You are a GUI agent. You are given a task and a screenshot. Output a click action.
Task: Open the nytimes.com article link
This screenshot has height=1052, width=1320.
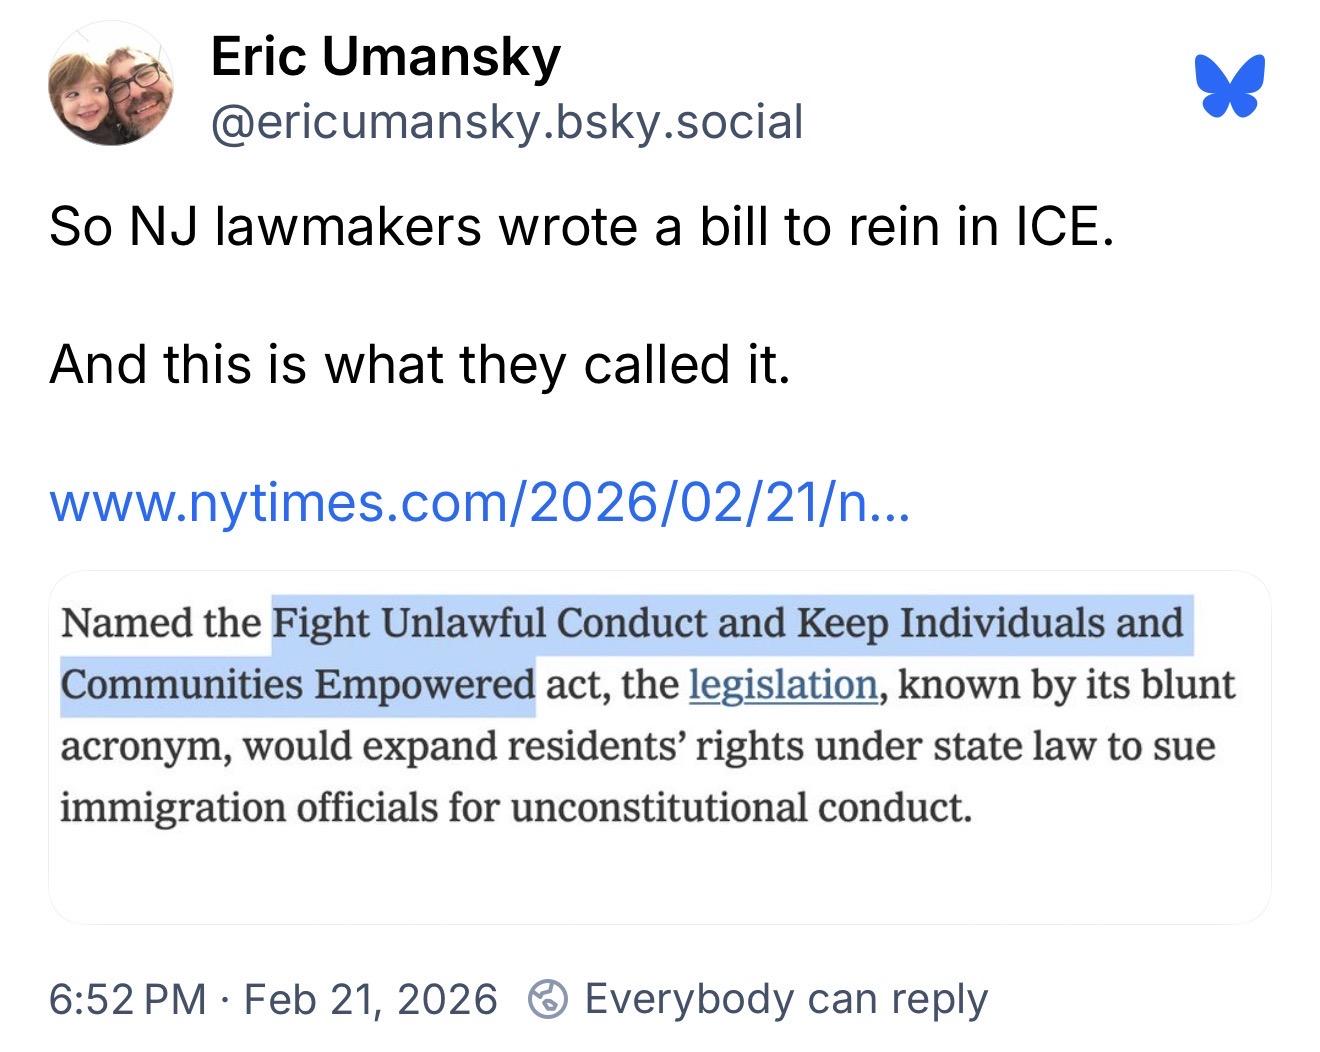pyautogui.click(x=479, y=503)
